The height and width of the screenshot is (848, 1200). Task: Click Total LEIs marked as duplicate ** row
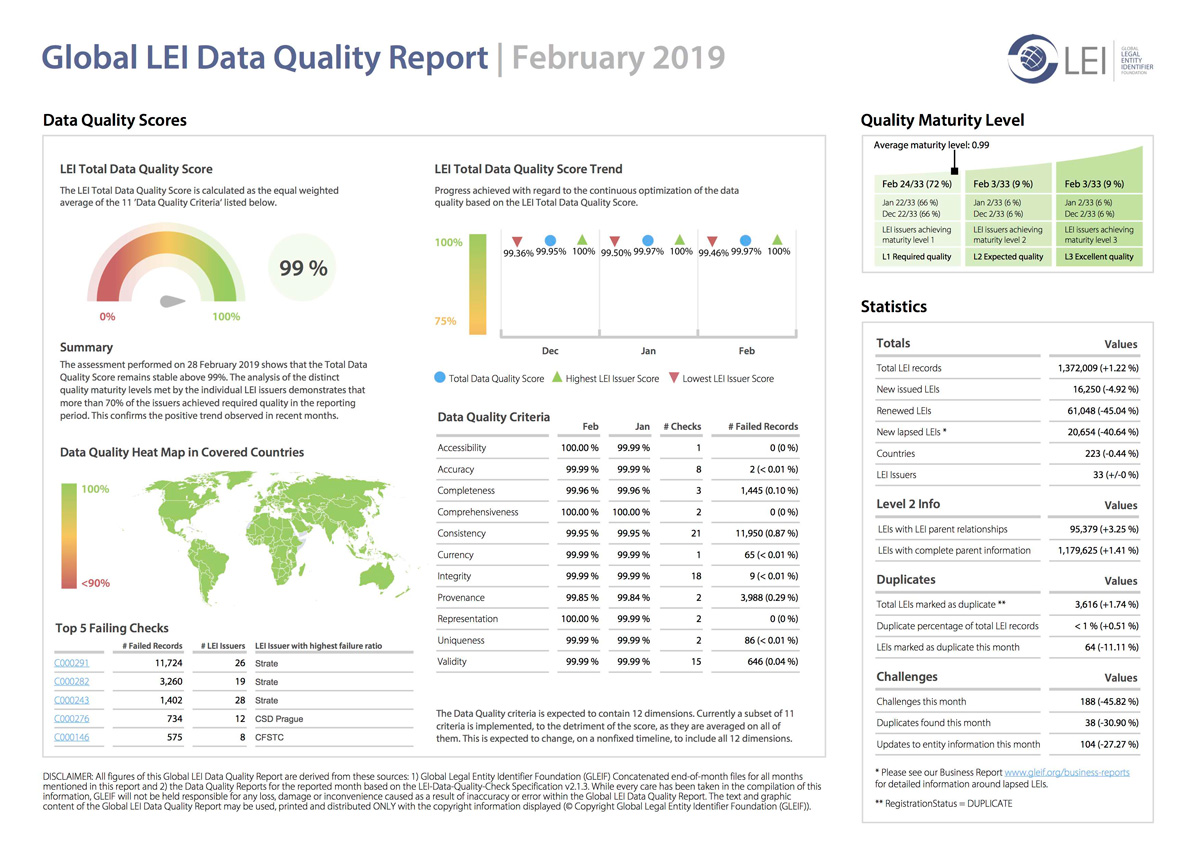pyautogui.click(x=1008, y=604)
